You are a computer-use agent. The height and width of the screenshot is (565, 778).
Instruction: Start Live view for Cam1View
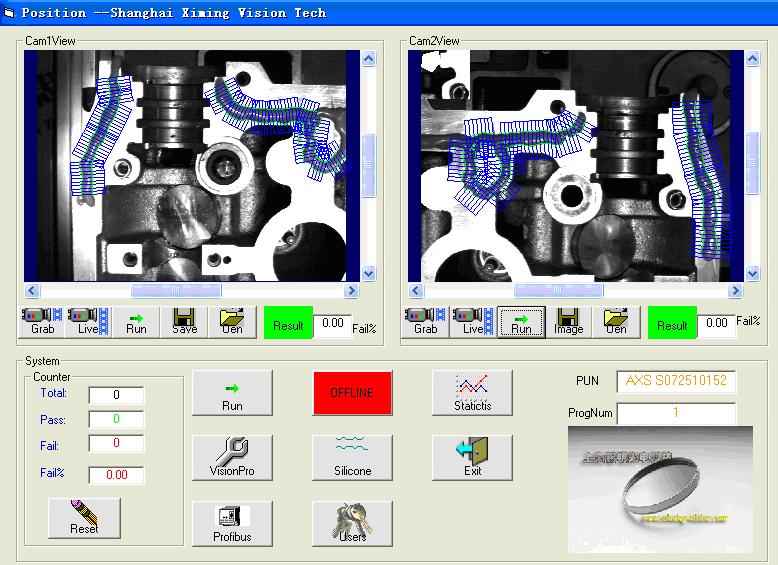pos(89,322)
